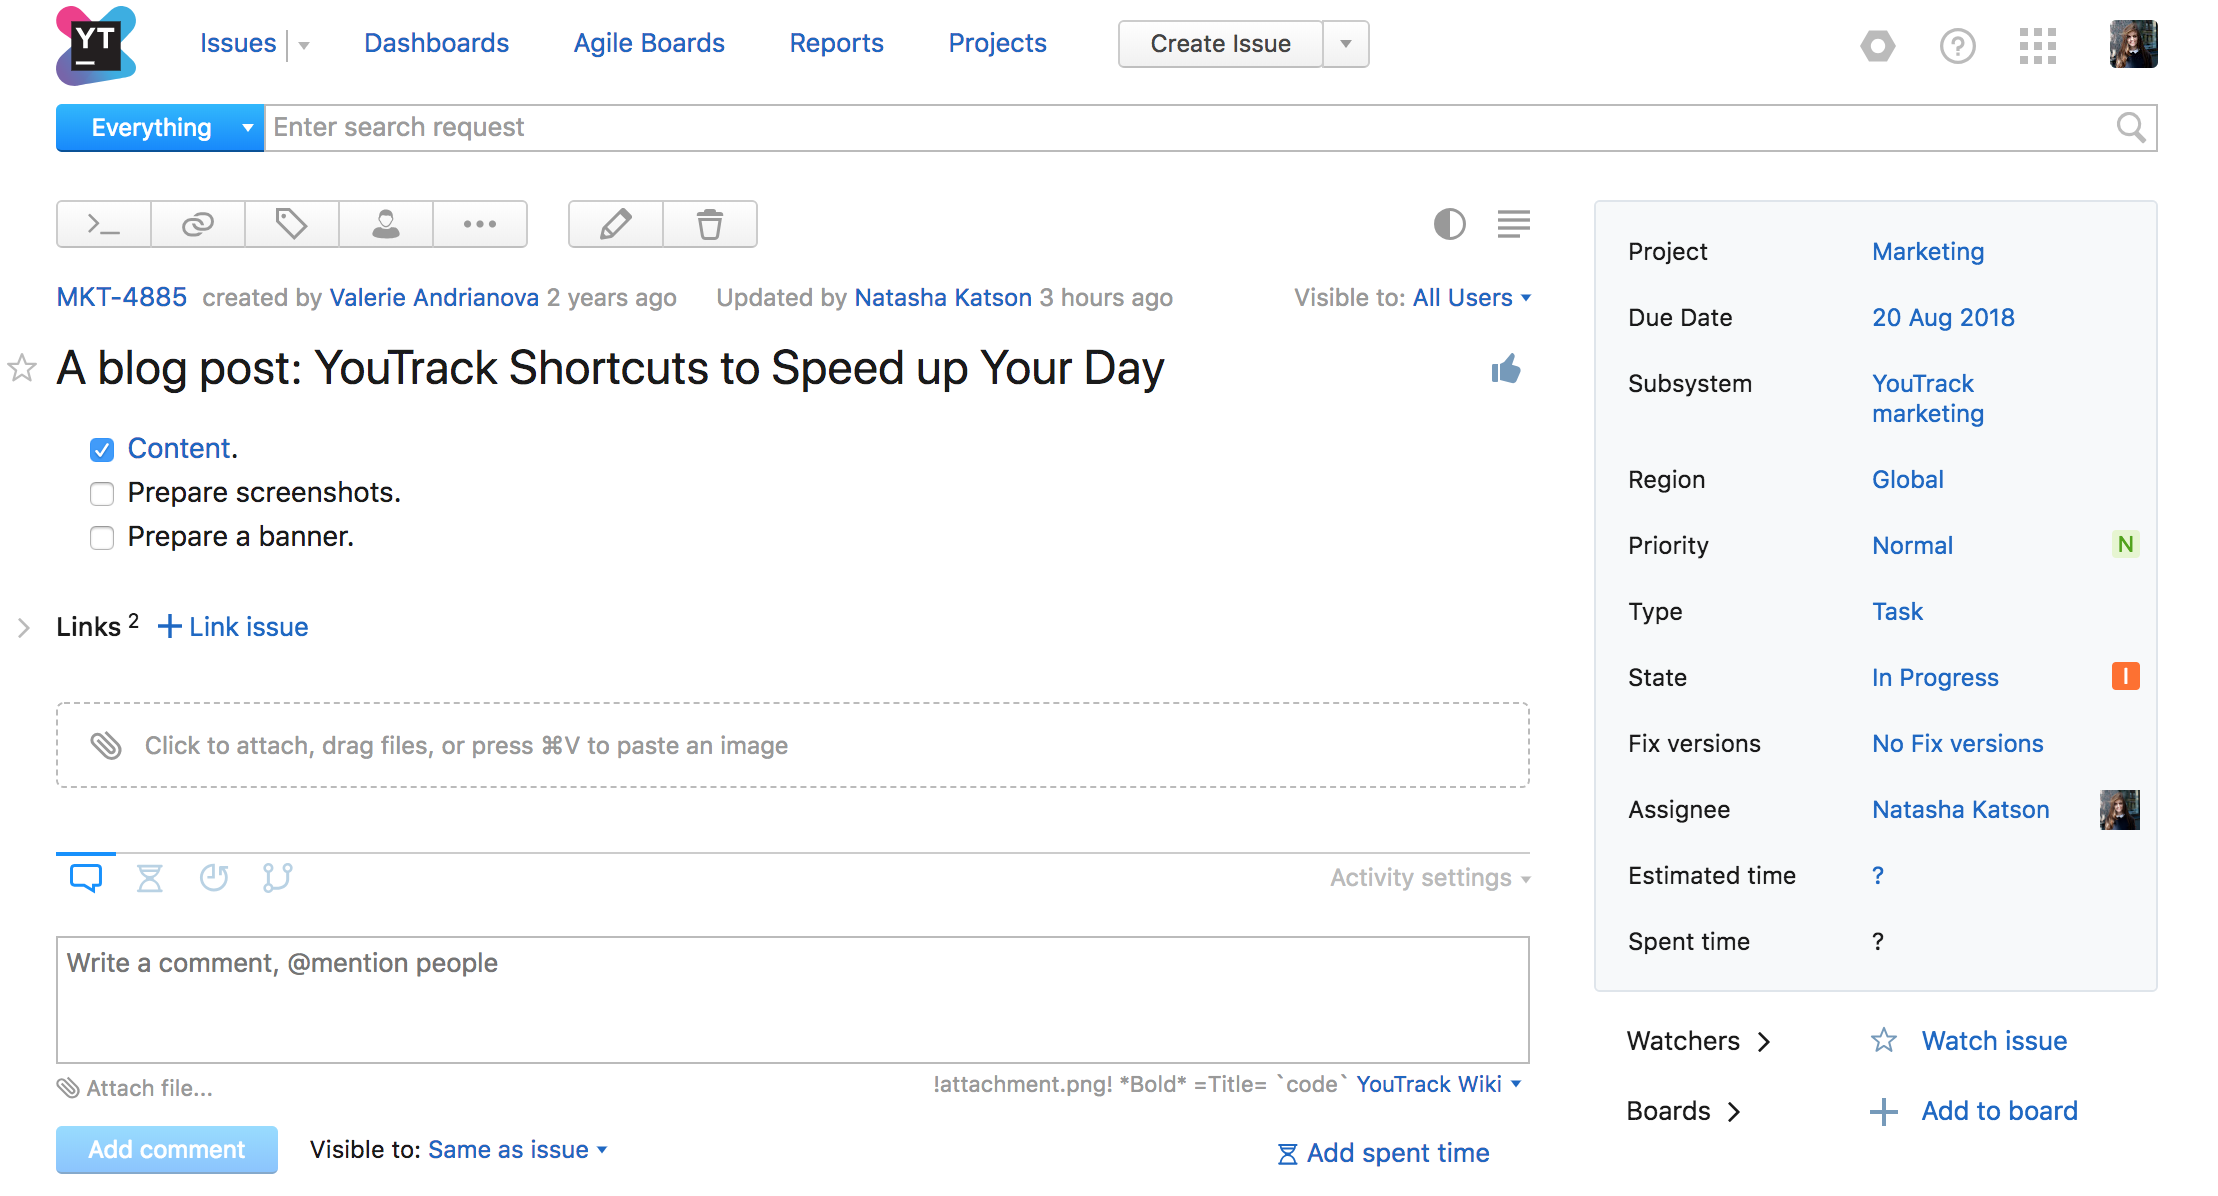Click Natasha Katson assignee avatar

pos(2120,810)
